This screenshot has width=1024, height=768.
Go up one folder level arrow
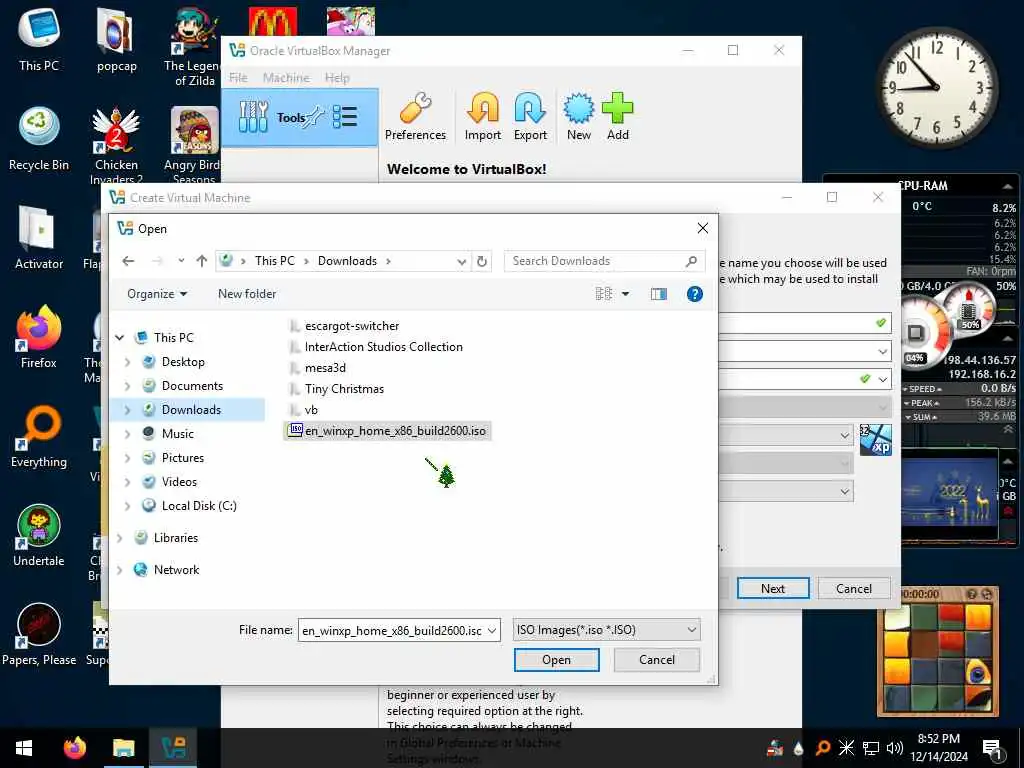(202, 261)
